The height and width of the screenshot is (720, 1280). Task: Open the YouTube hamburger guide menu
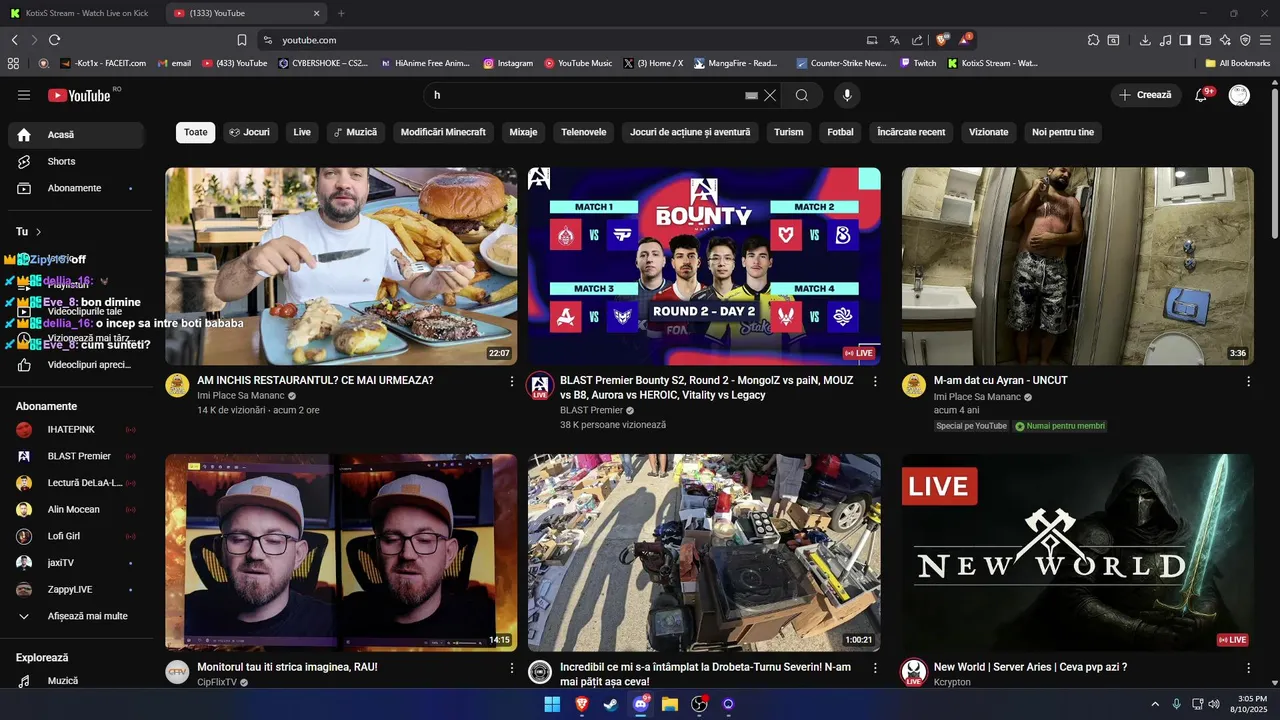click(x=24, y=95)
